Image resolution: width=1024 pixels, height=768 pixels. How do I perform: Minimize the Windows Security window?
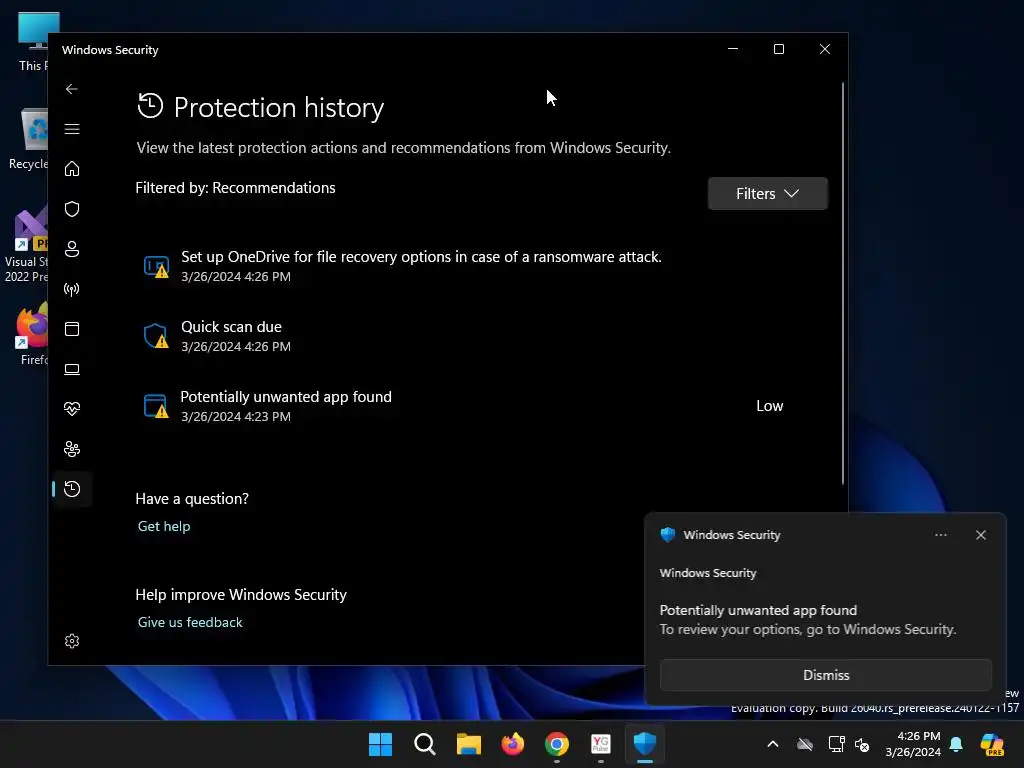click(733, 49)
